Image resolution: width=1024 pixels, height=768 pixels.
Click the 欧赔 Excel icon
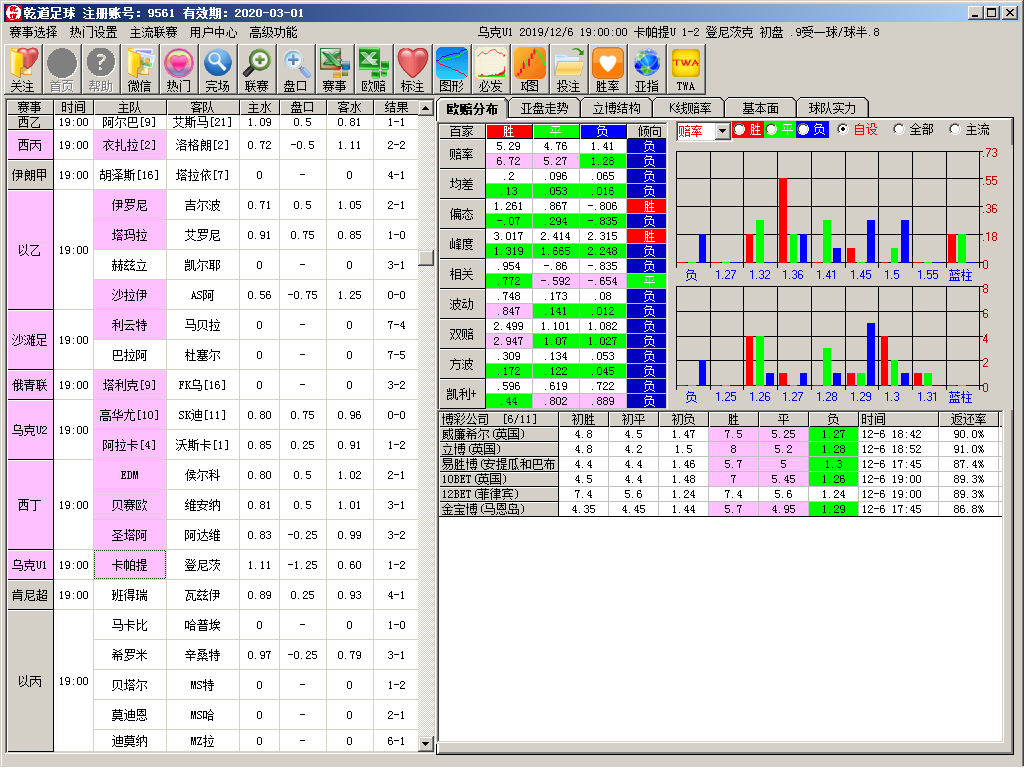click(x=373, y=69)
